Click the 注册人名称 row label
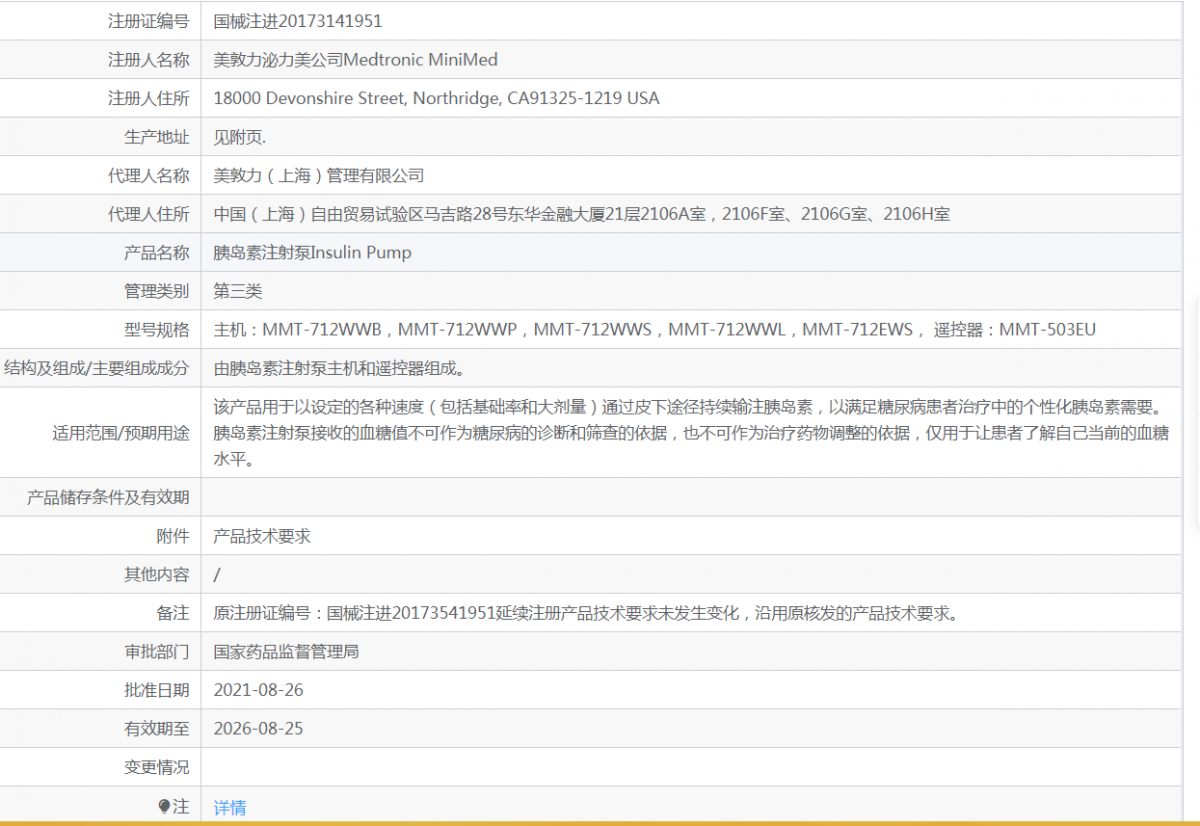 coord(148,60)
